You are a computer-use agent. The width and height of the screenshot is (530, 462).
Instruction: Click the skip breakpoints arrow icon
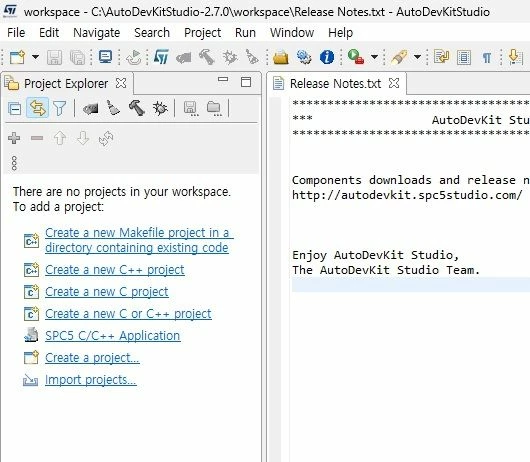pyautogui.click(x=133, y=57)
